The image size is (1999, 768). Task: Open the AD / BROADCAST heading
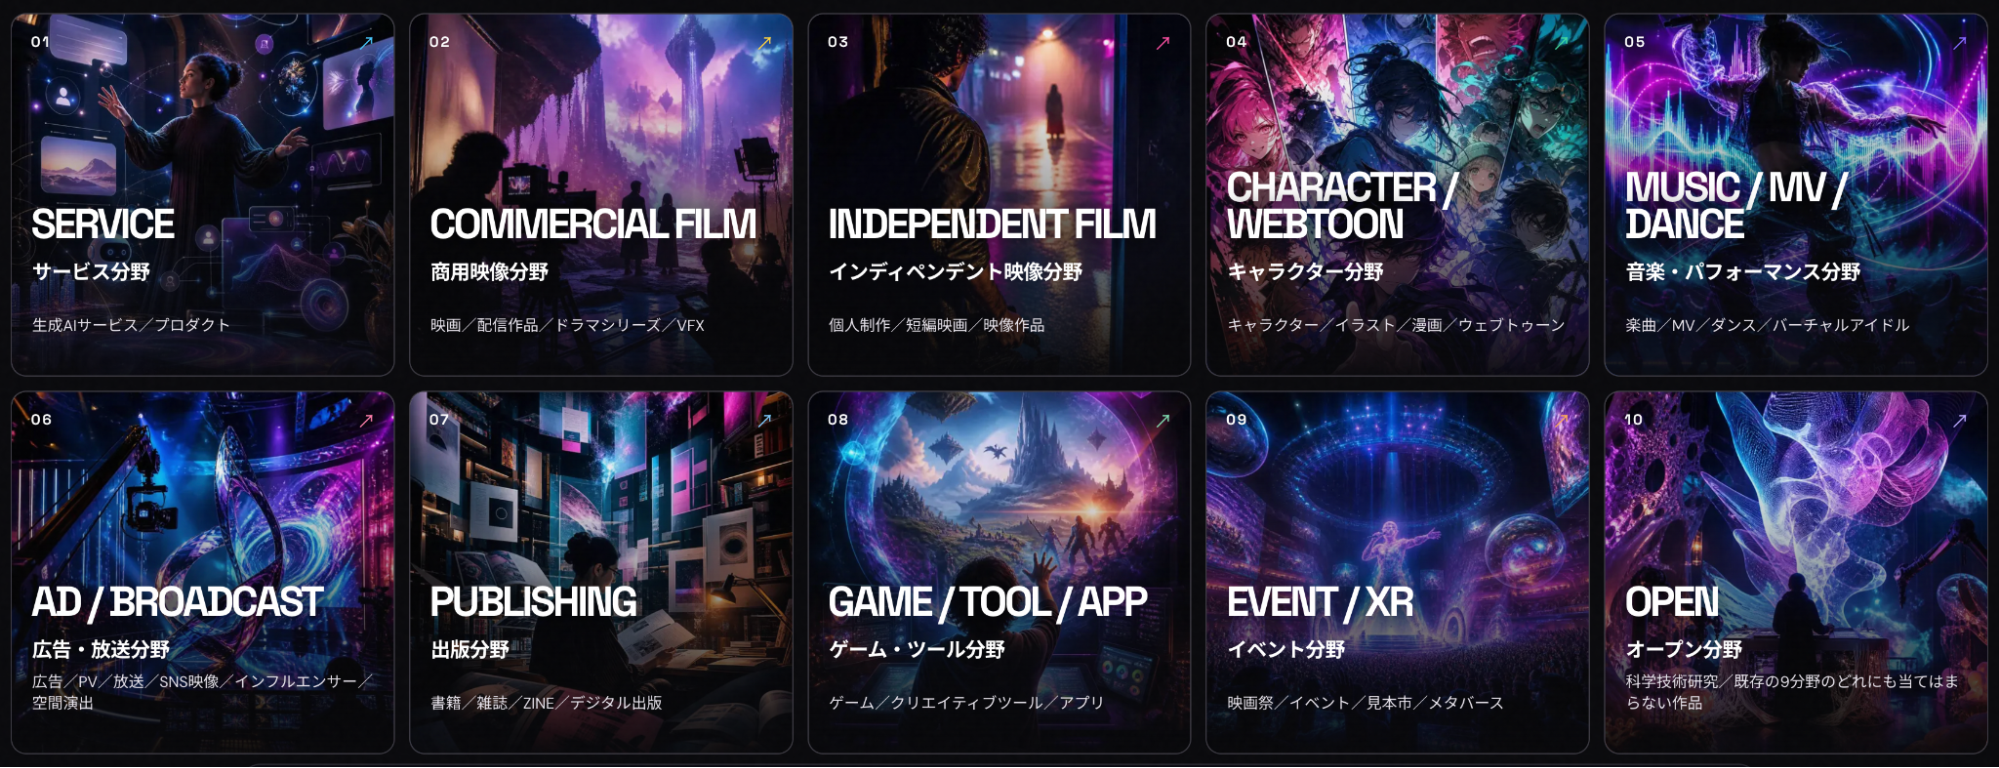tap(178, 602)
